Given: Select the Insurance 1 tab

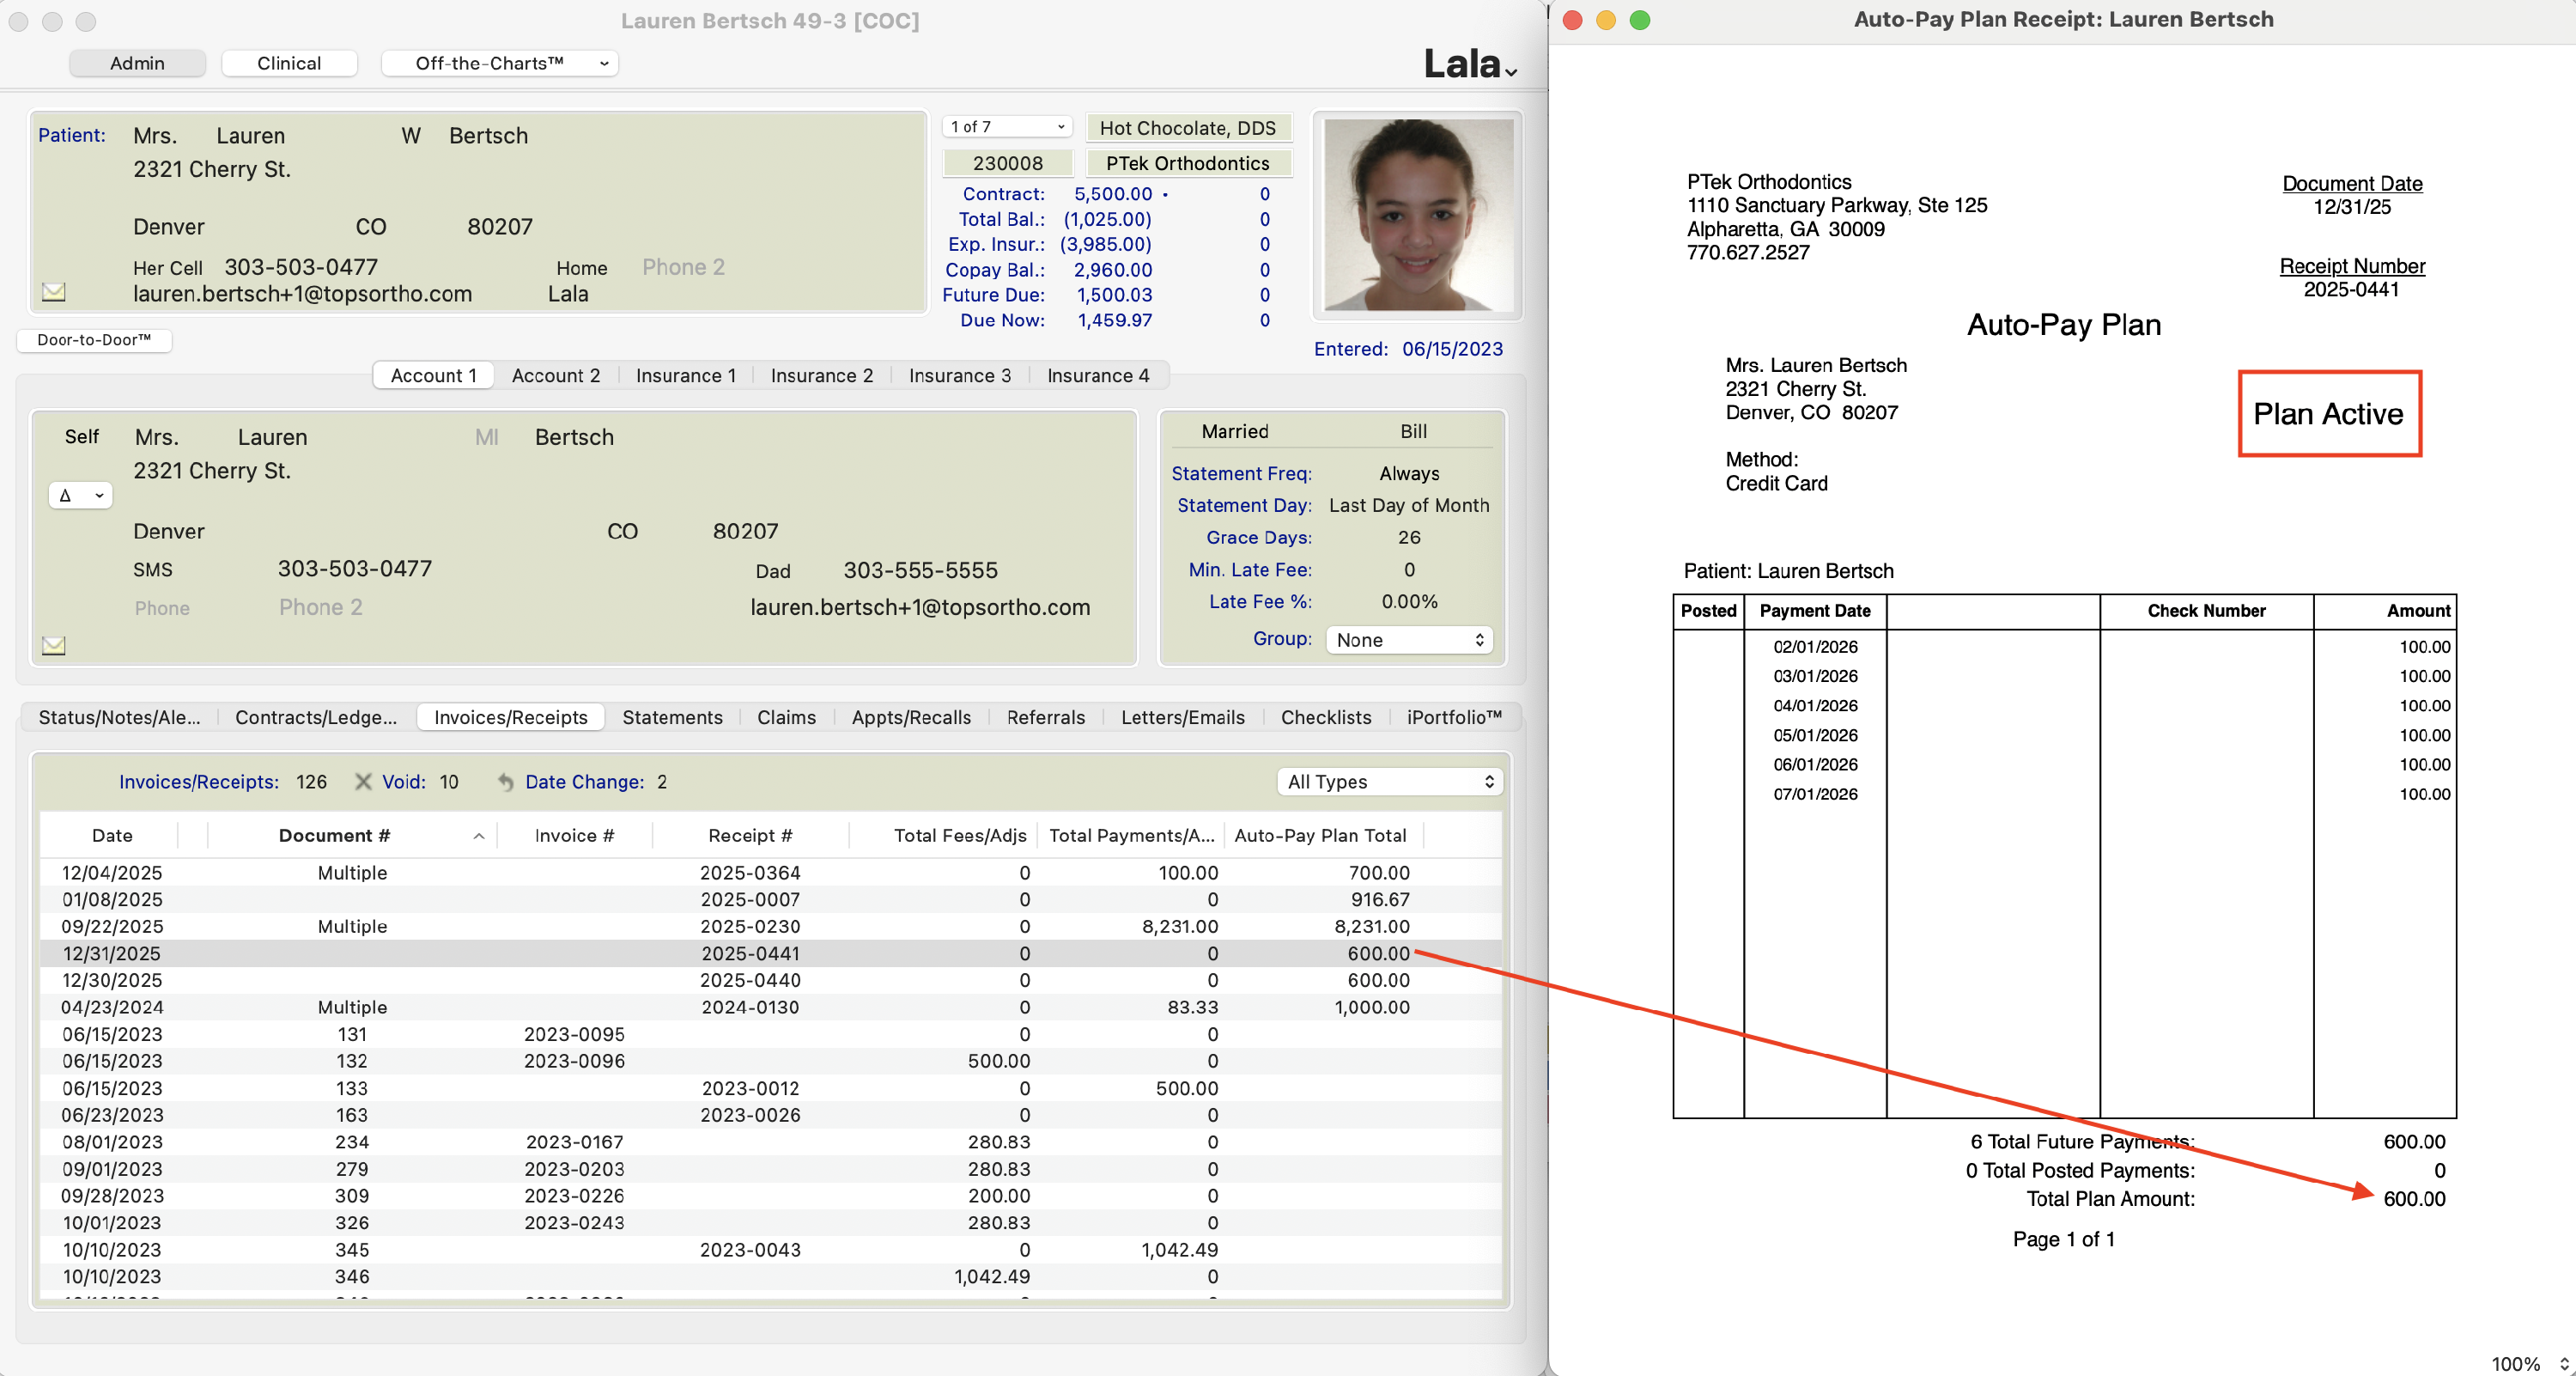Looking at the screenshot, I should (685, 375).
